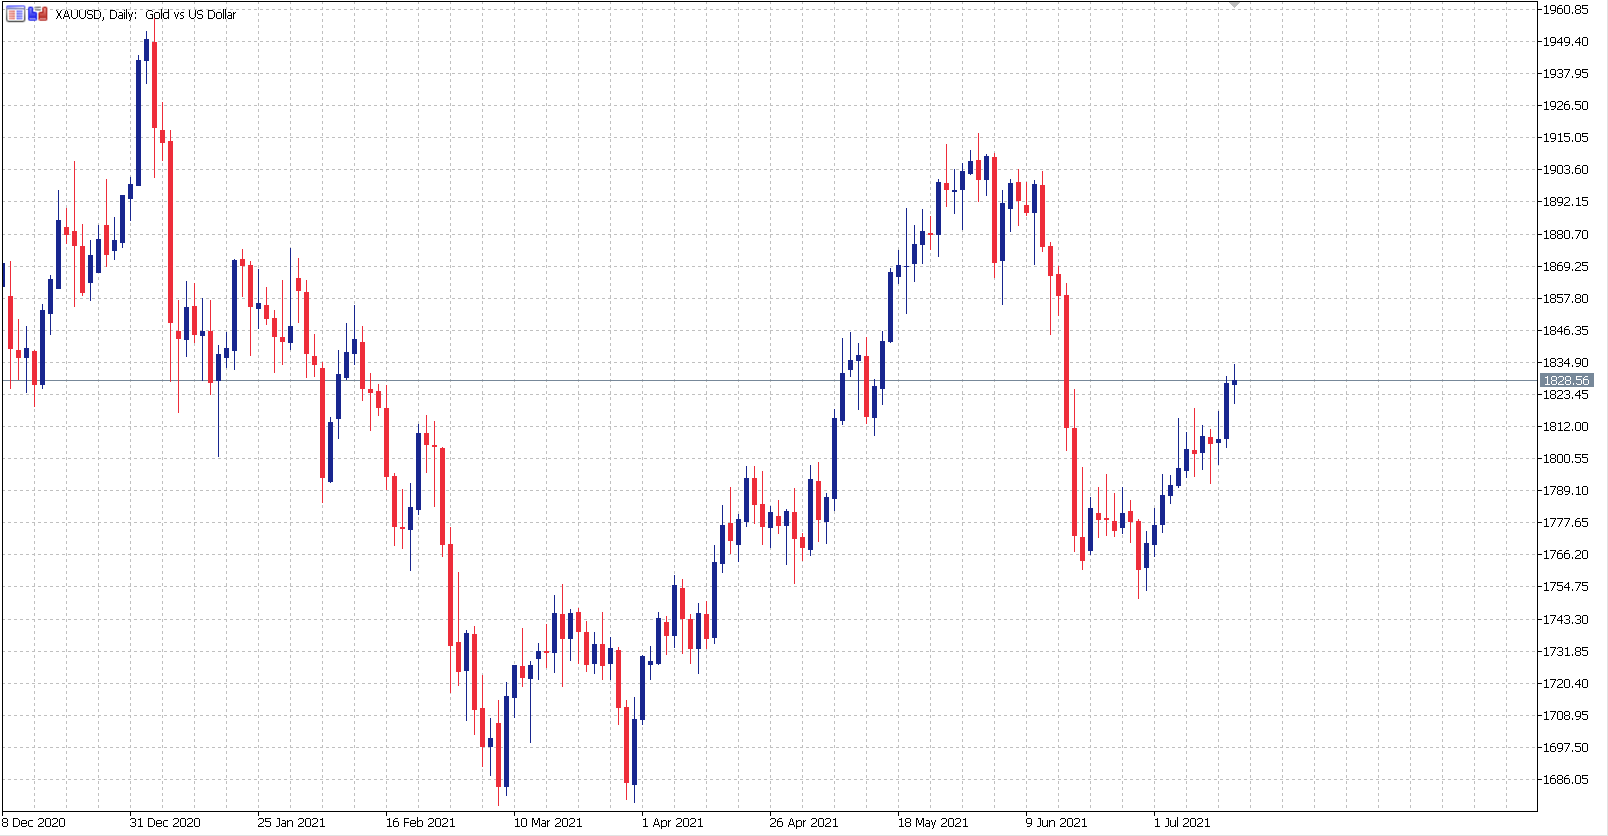The width and height of the screenshot is (1608, 836).
Task: Click the 8 Dec 2020 date label
Action: click(x=34, y=823)
